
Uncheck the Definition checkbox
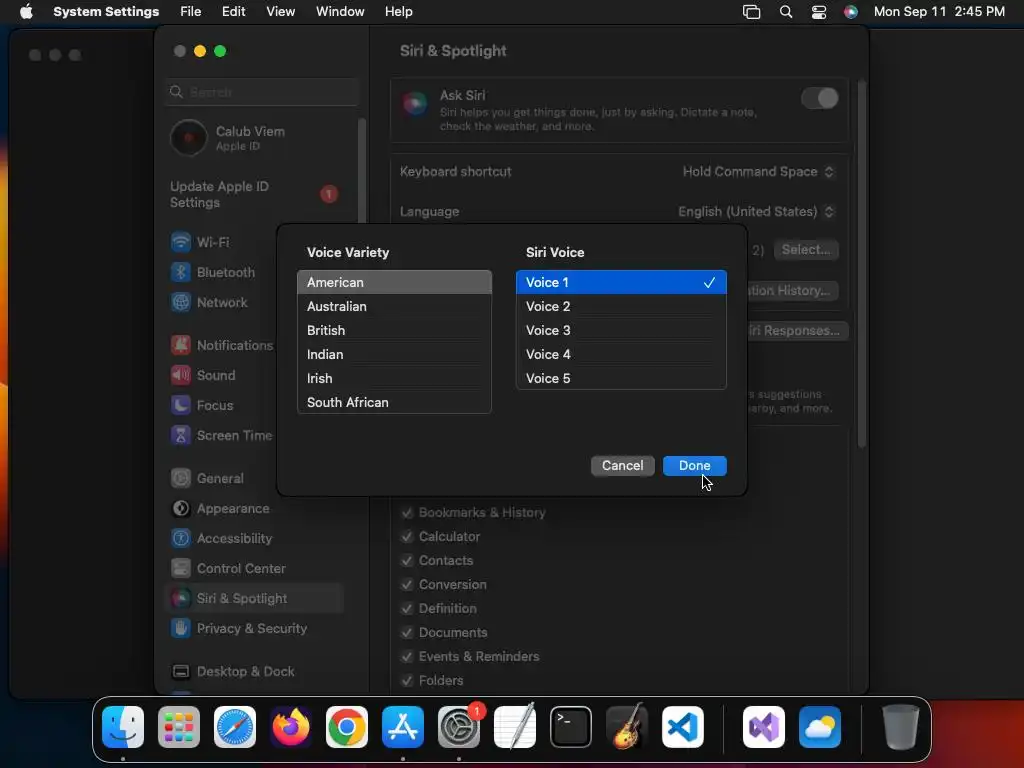[407, 609]
